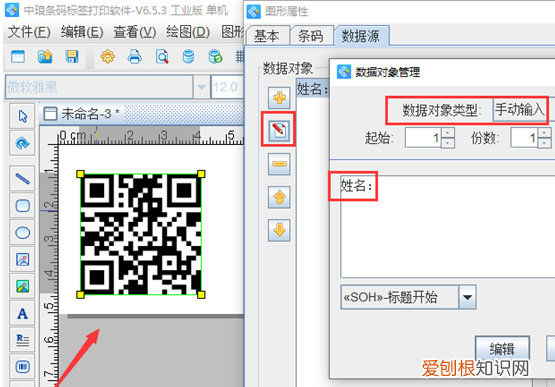Open document settings gear icon
The height and width of the screenshot is (387, 555).
pyautogui.click(x=108, y=57)
